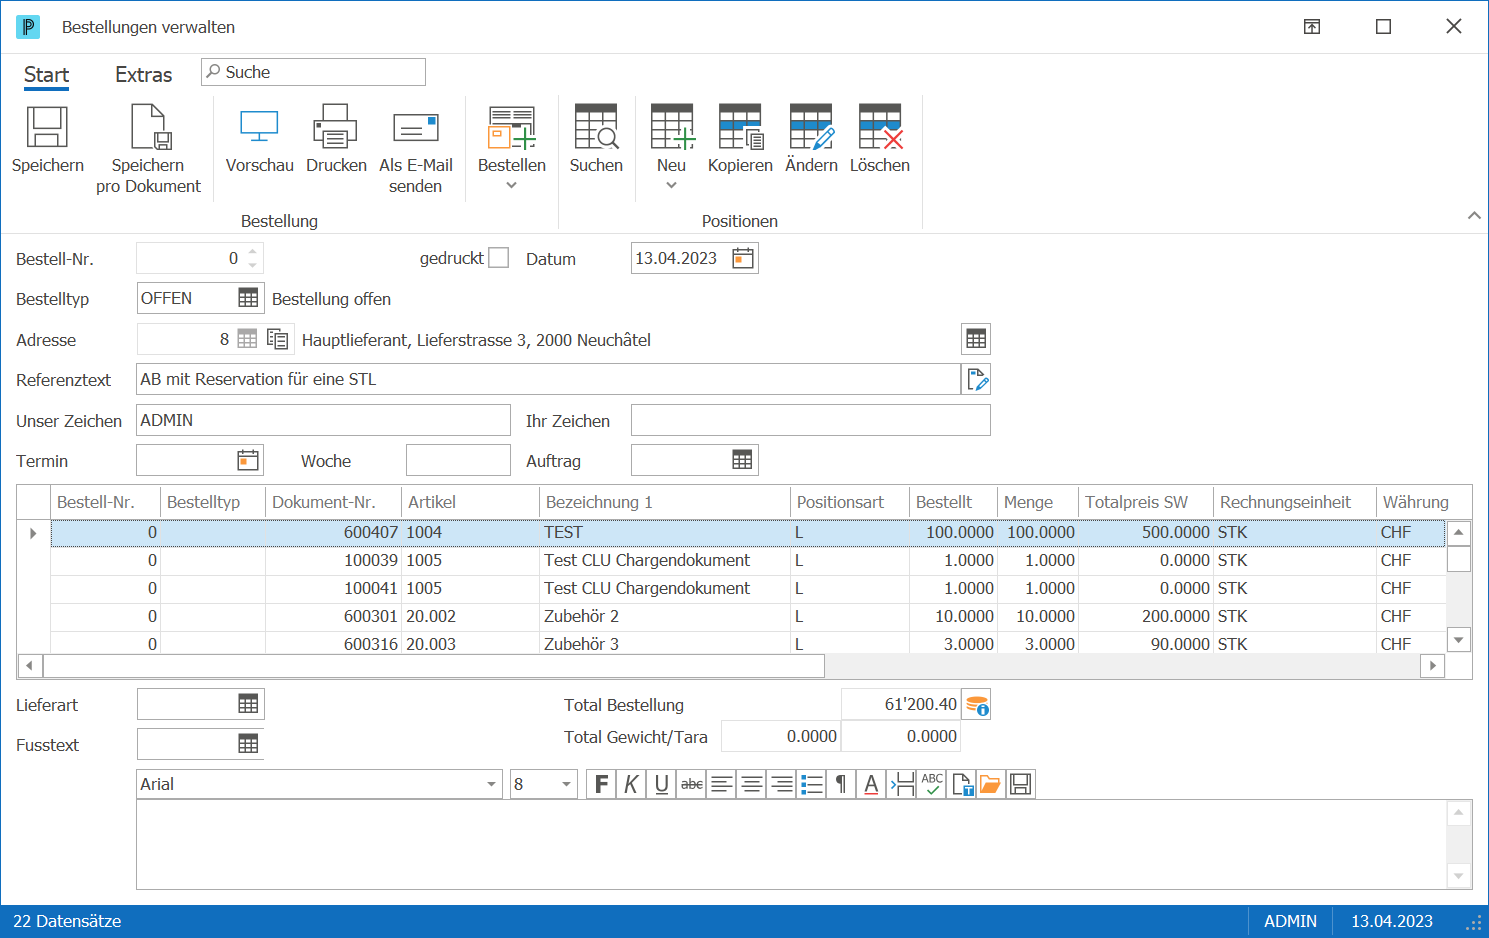This screenshot has width=1489, height=938.
Task: Toggle the gedruckt checkbox
Action: tap(498, 258)
